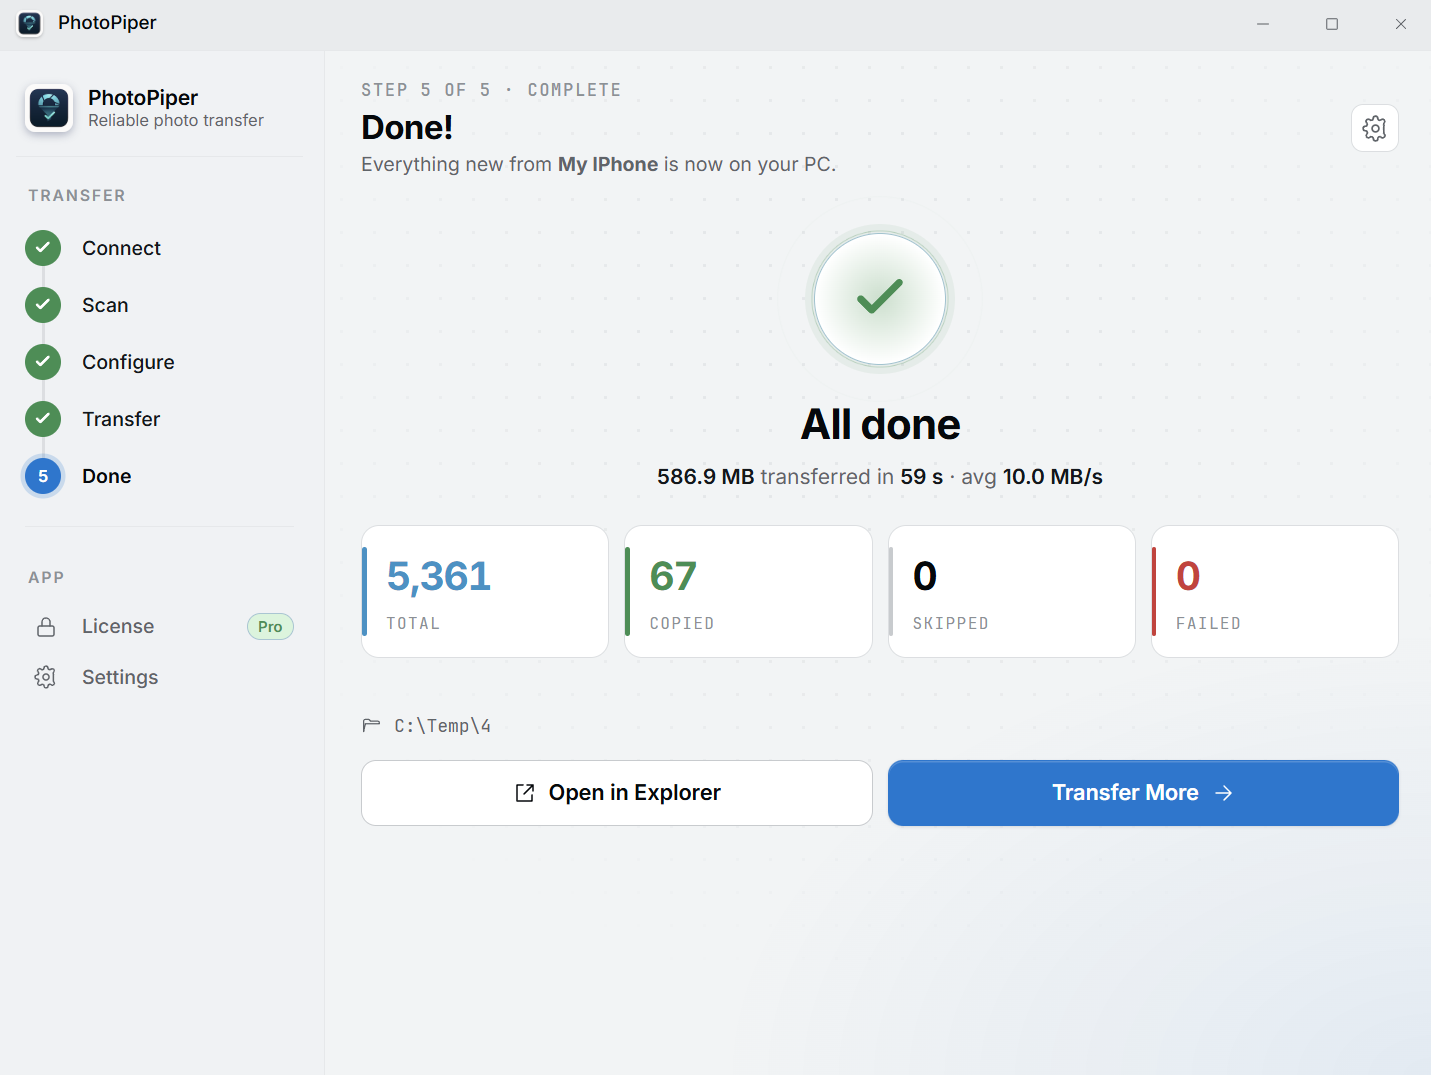Click the green checkmark beside Configure
This screenshot has width=1431, height=1075.
tap(43, 362)
